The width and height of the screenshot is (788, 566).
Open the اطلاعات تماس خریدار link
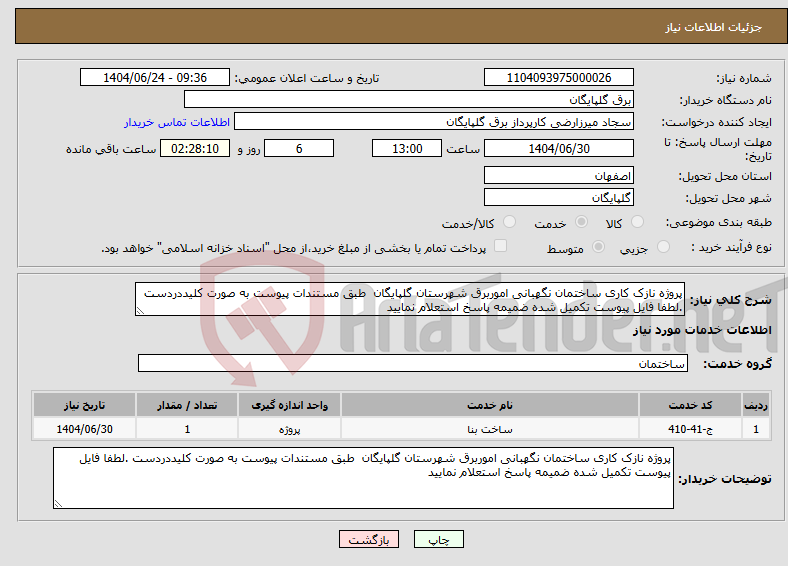177,122
